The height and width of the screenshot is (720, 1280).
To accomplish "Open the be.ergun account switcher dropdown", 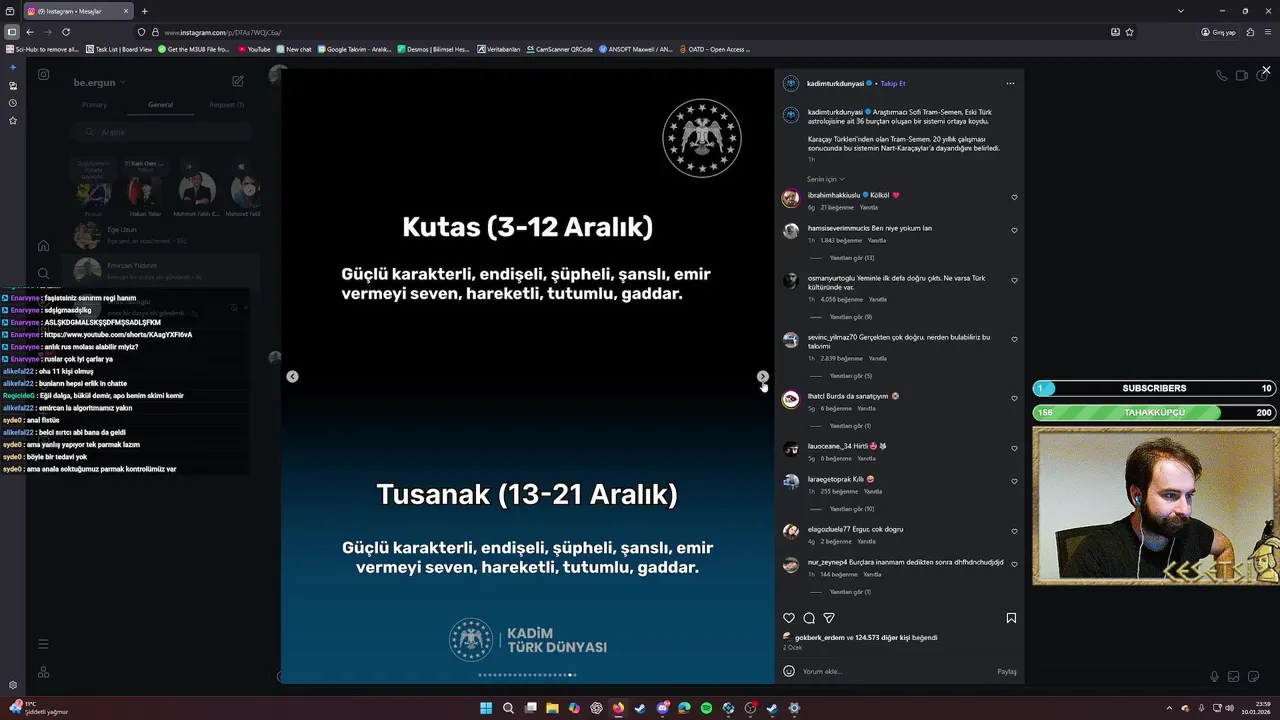I will 98,82.
